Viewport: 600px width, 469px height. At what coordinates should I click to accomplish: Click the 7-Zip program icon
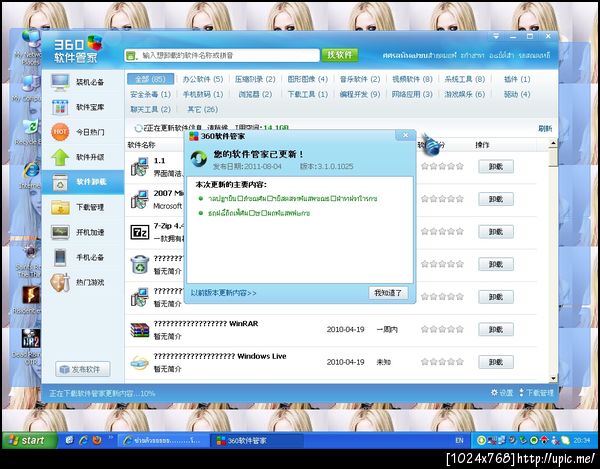[140, 232]
